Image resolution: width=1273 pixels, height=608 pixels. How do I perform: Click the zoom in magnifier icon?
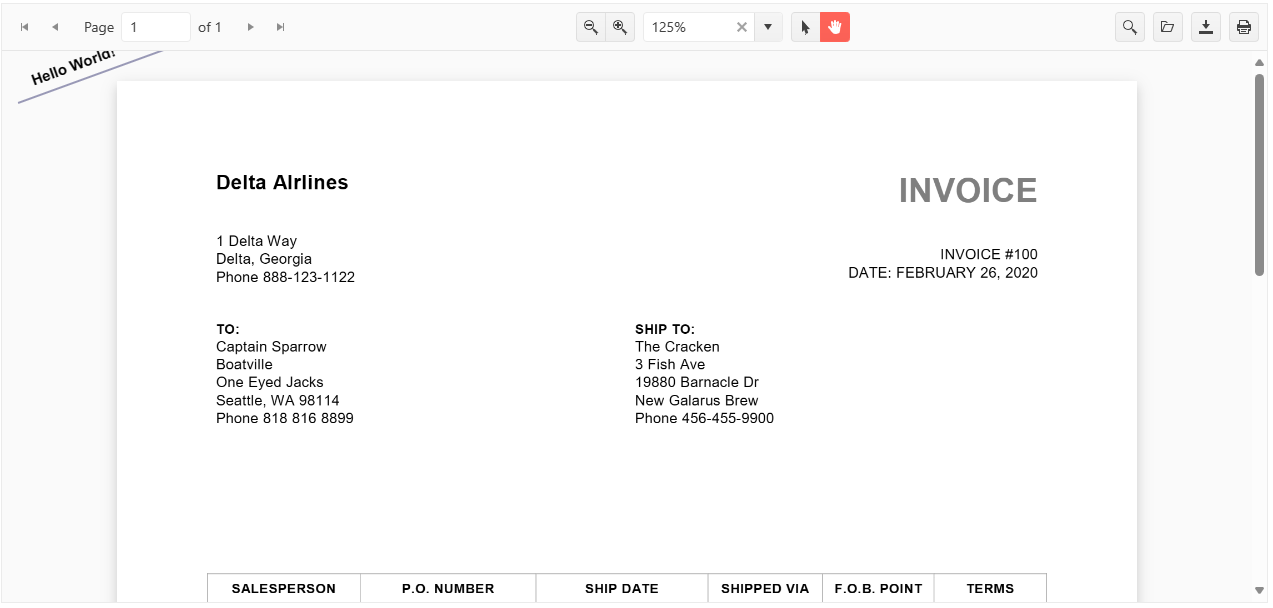click(x=620, y=27)
